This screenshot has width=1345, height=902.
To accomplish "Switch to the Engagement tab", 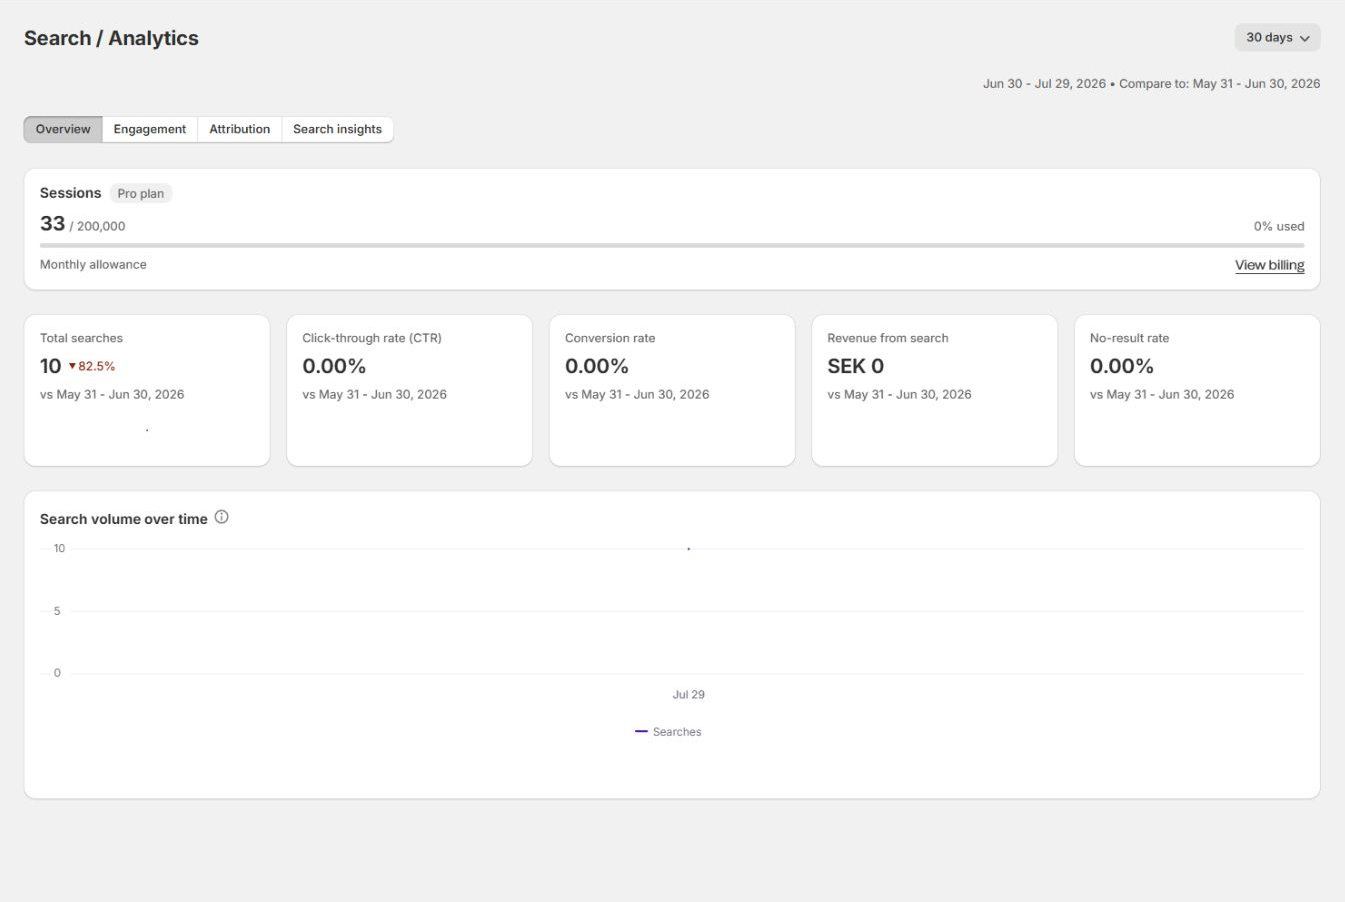I will click(x=150, y=129).
